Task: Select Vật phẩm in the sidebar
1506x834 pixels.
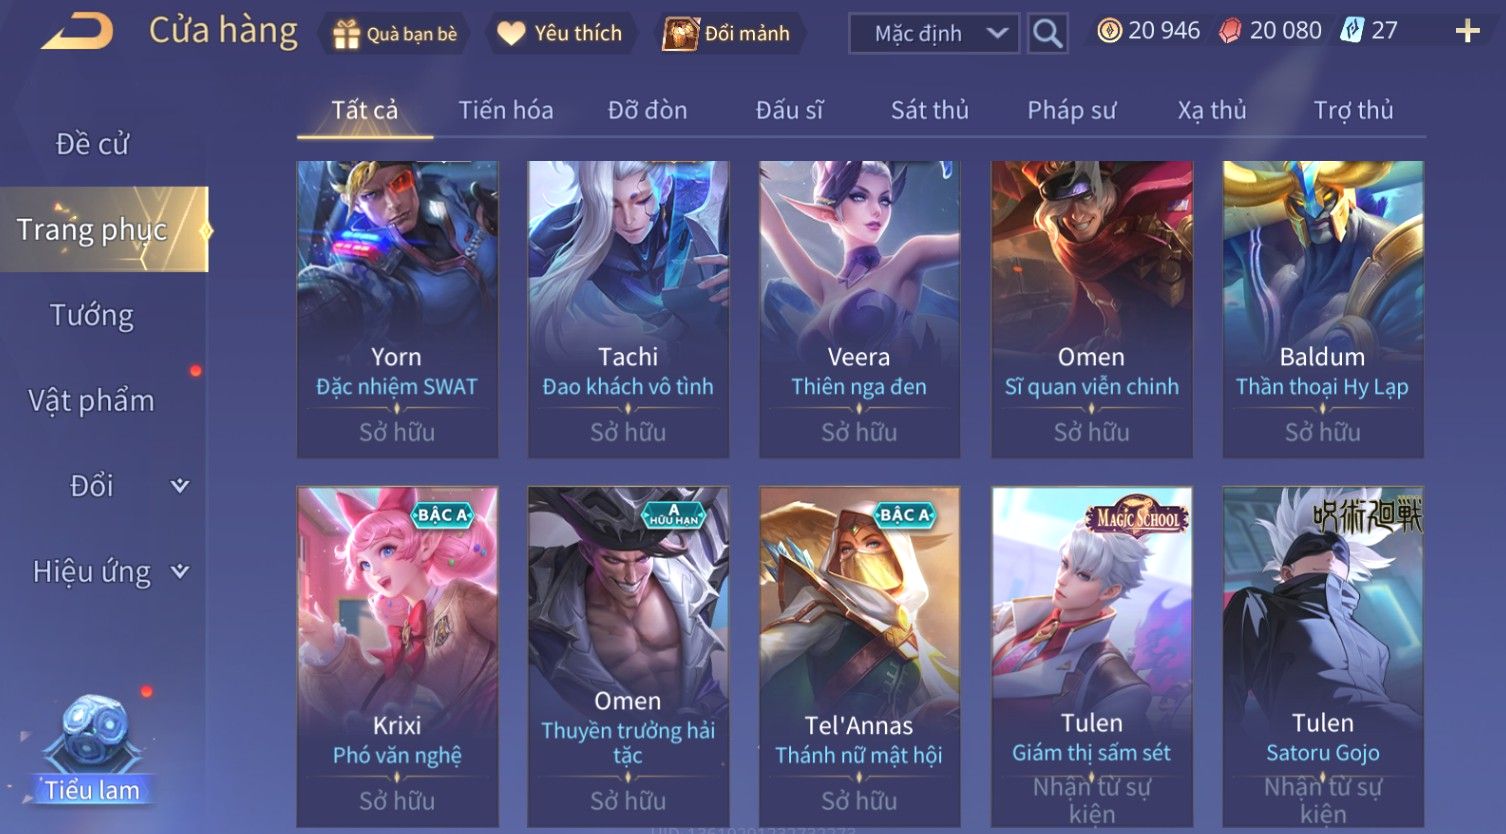Action: click(92, 401)
